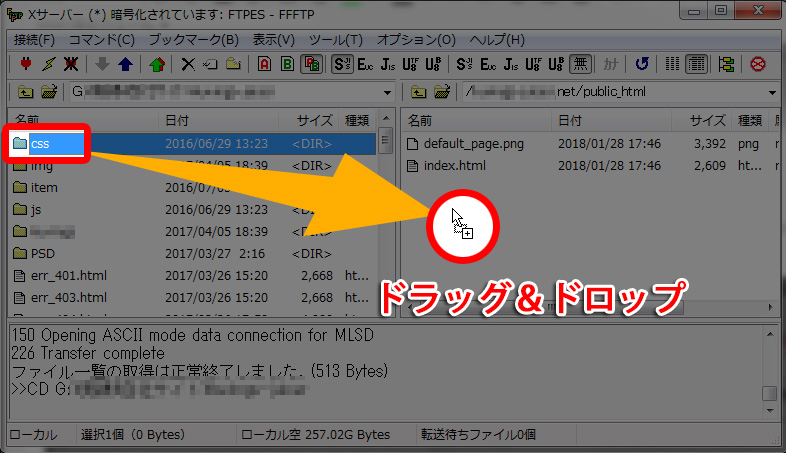Select the PSD folder in local pane
Image resolution: width=786 pixels, height=453 pixels.
(x=34, y=254)
